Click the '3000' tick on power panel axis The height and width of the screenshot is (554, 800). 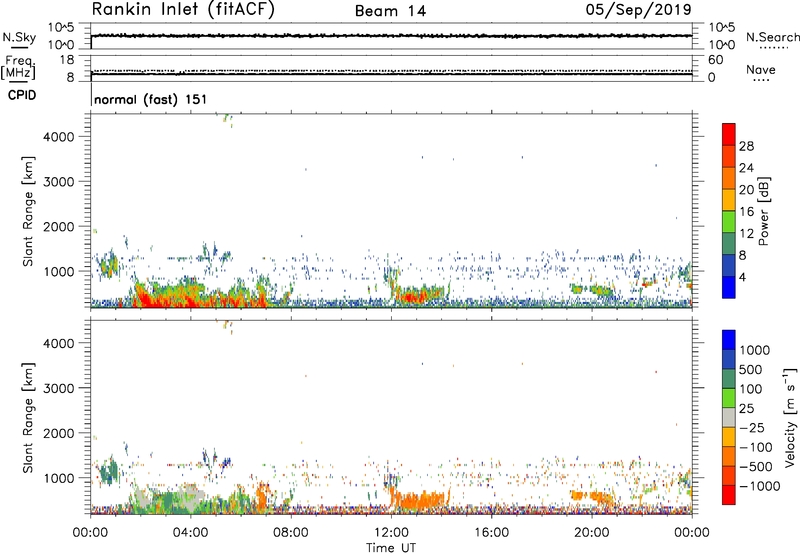point(59,182)
